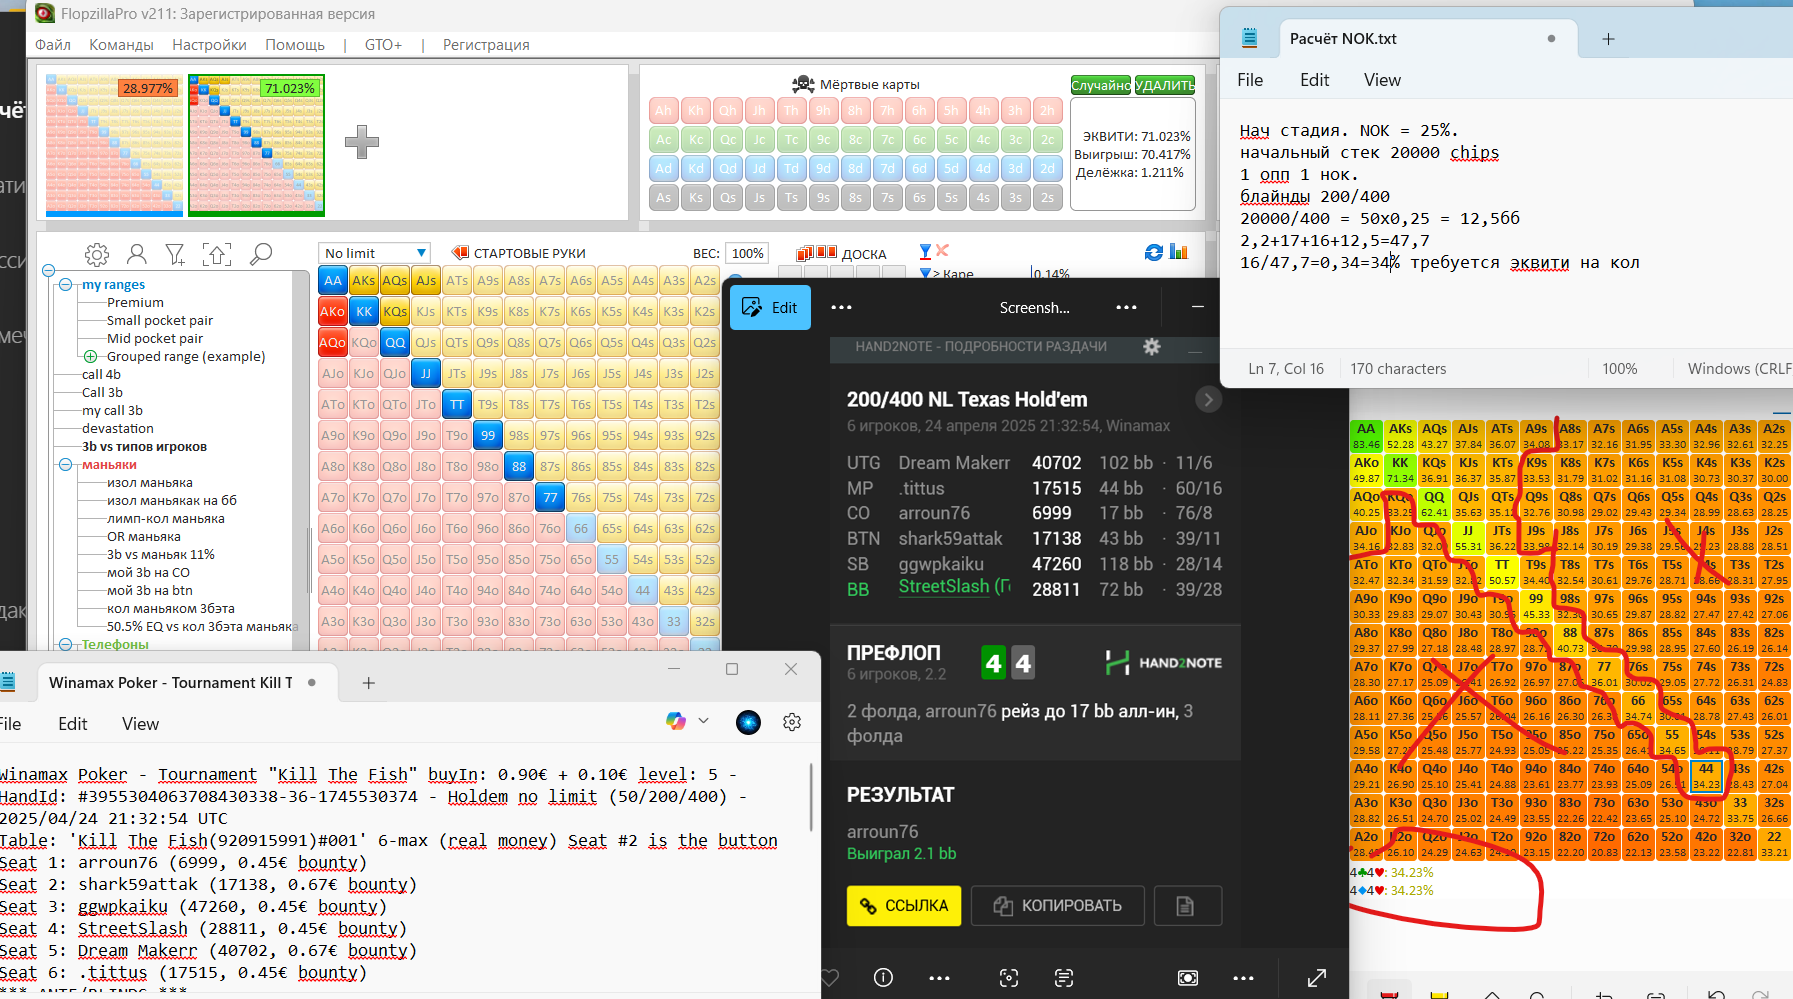Select the Premium range in the tree

(x=135, y=303)
